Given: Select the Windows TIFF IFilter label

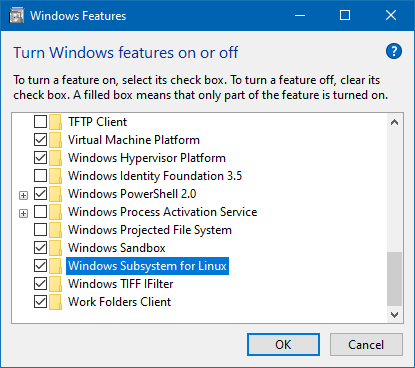Looking at the screenshot, I should coord(121,284).
